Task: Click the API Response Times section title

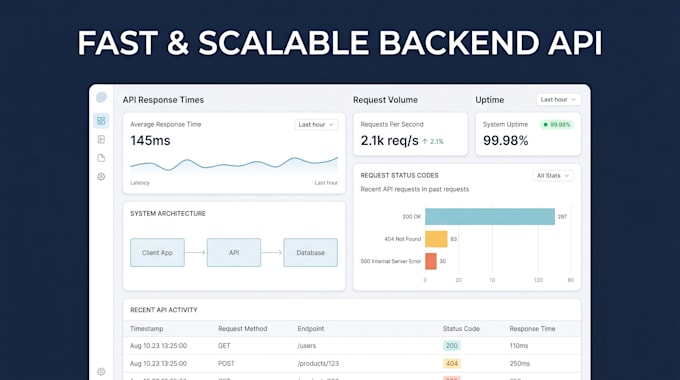Action: 163,100
